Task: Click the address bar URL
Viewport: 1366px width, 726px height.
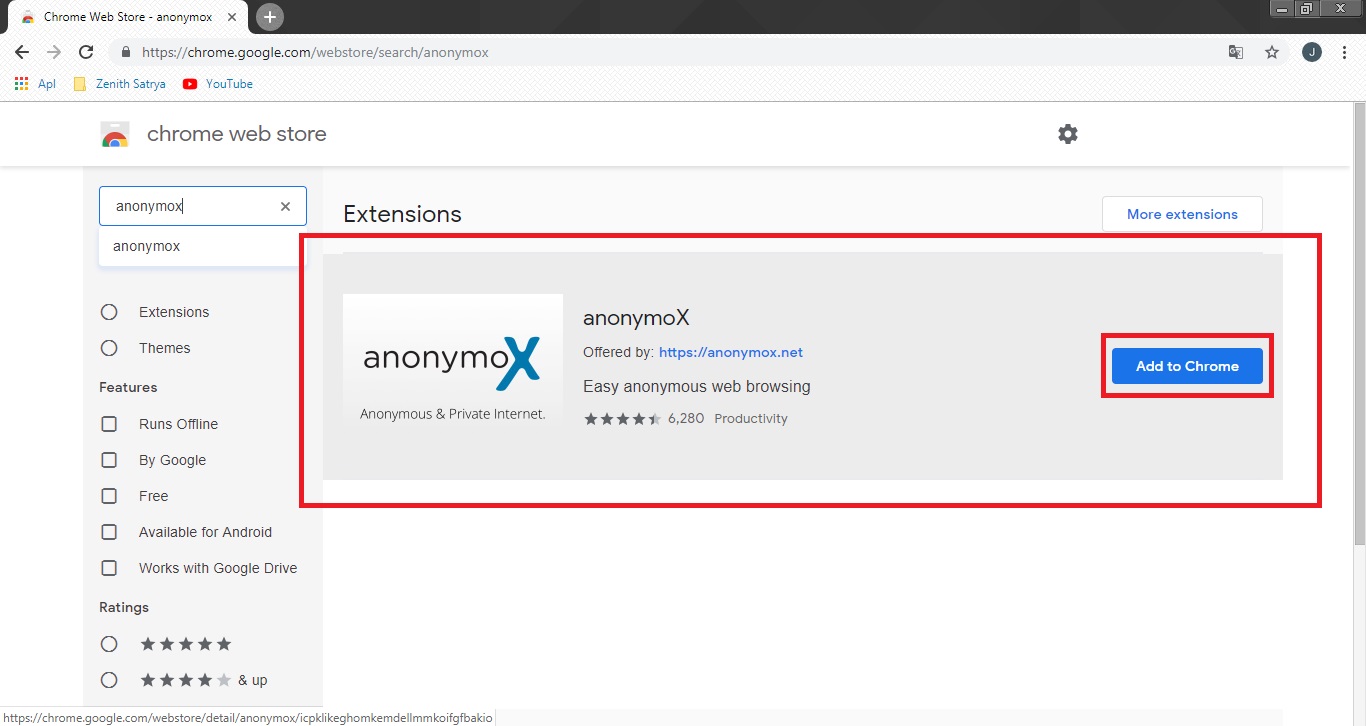Action: (x=315, y=52)
